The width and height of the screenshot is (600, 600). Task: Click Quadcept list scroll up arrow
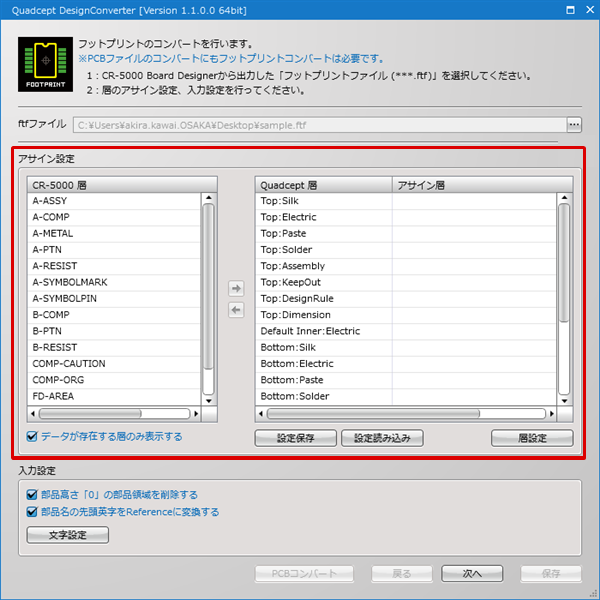pos(564,198)
